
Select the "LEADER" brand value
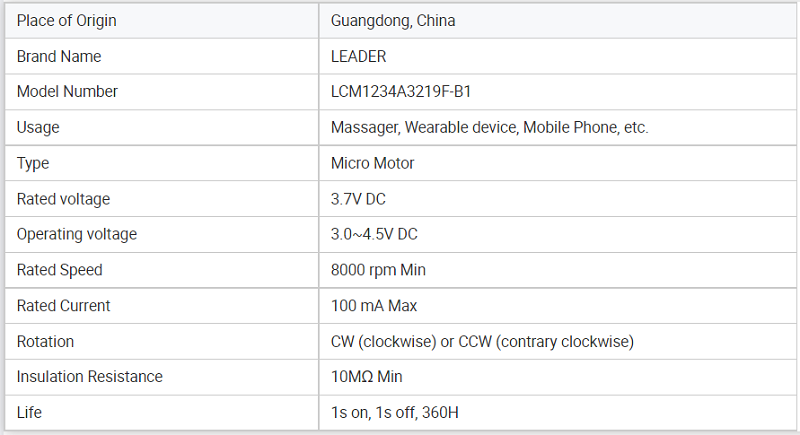pos(359,57)
